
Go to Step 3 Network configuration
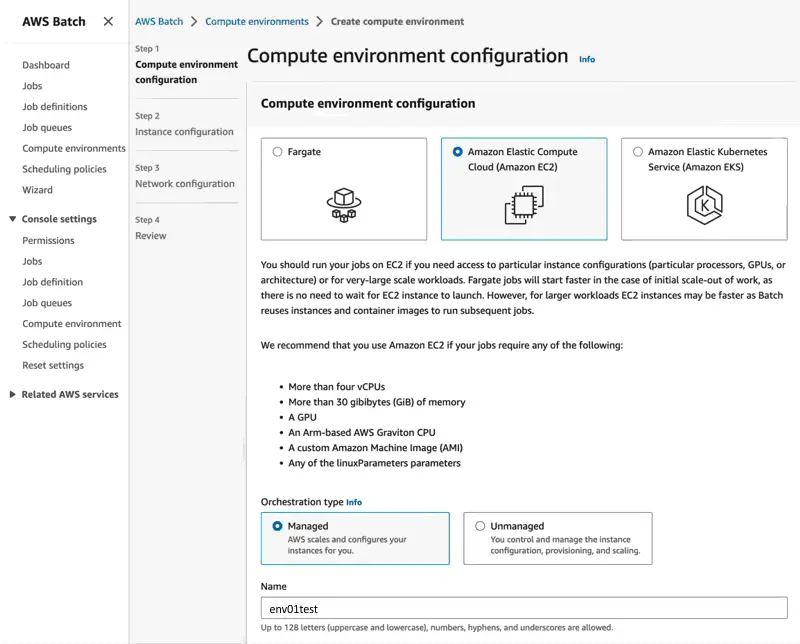185,184
